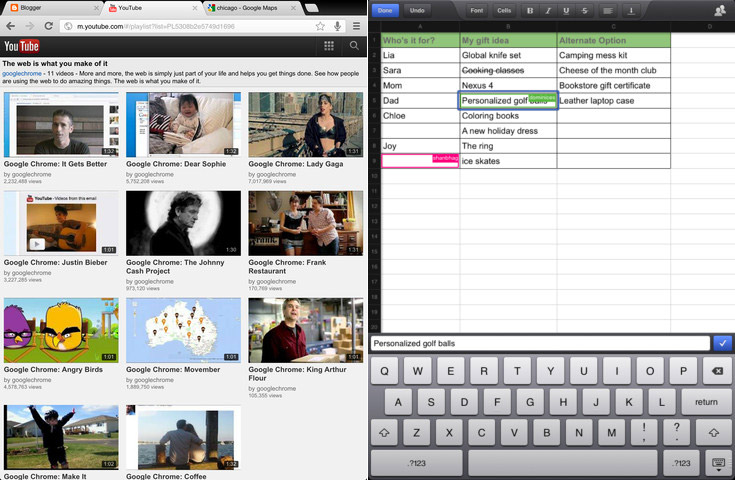The image size is (735, 480).
Task: Open Google Chrome: Movember title
Action: [173, 369]
